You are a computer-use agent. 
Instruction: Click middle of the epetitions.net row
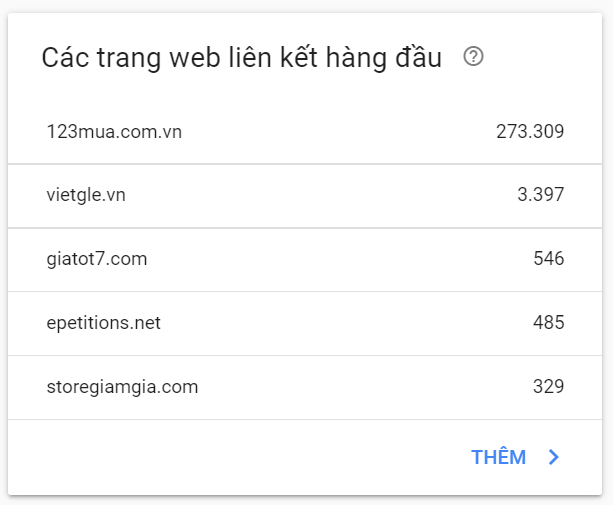[305, 324]
